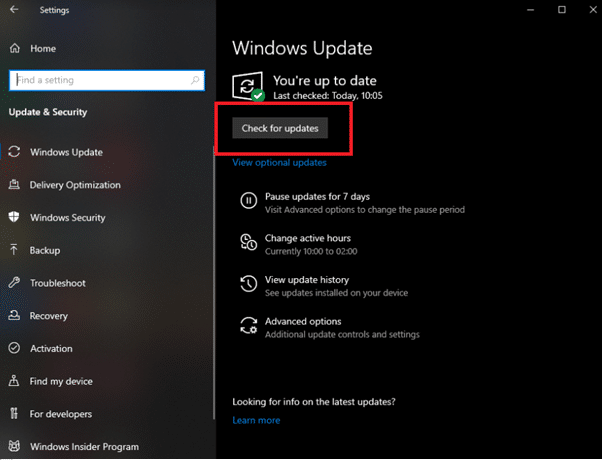Open View optional updates link

click(280, 162)
